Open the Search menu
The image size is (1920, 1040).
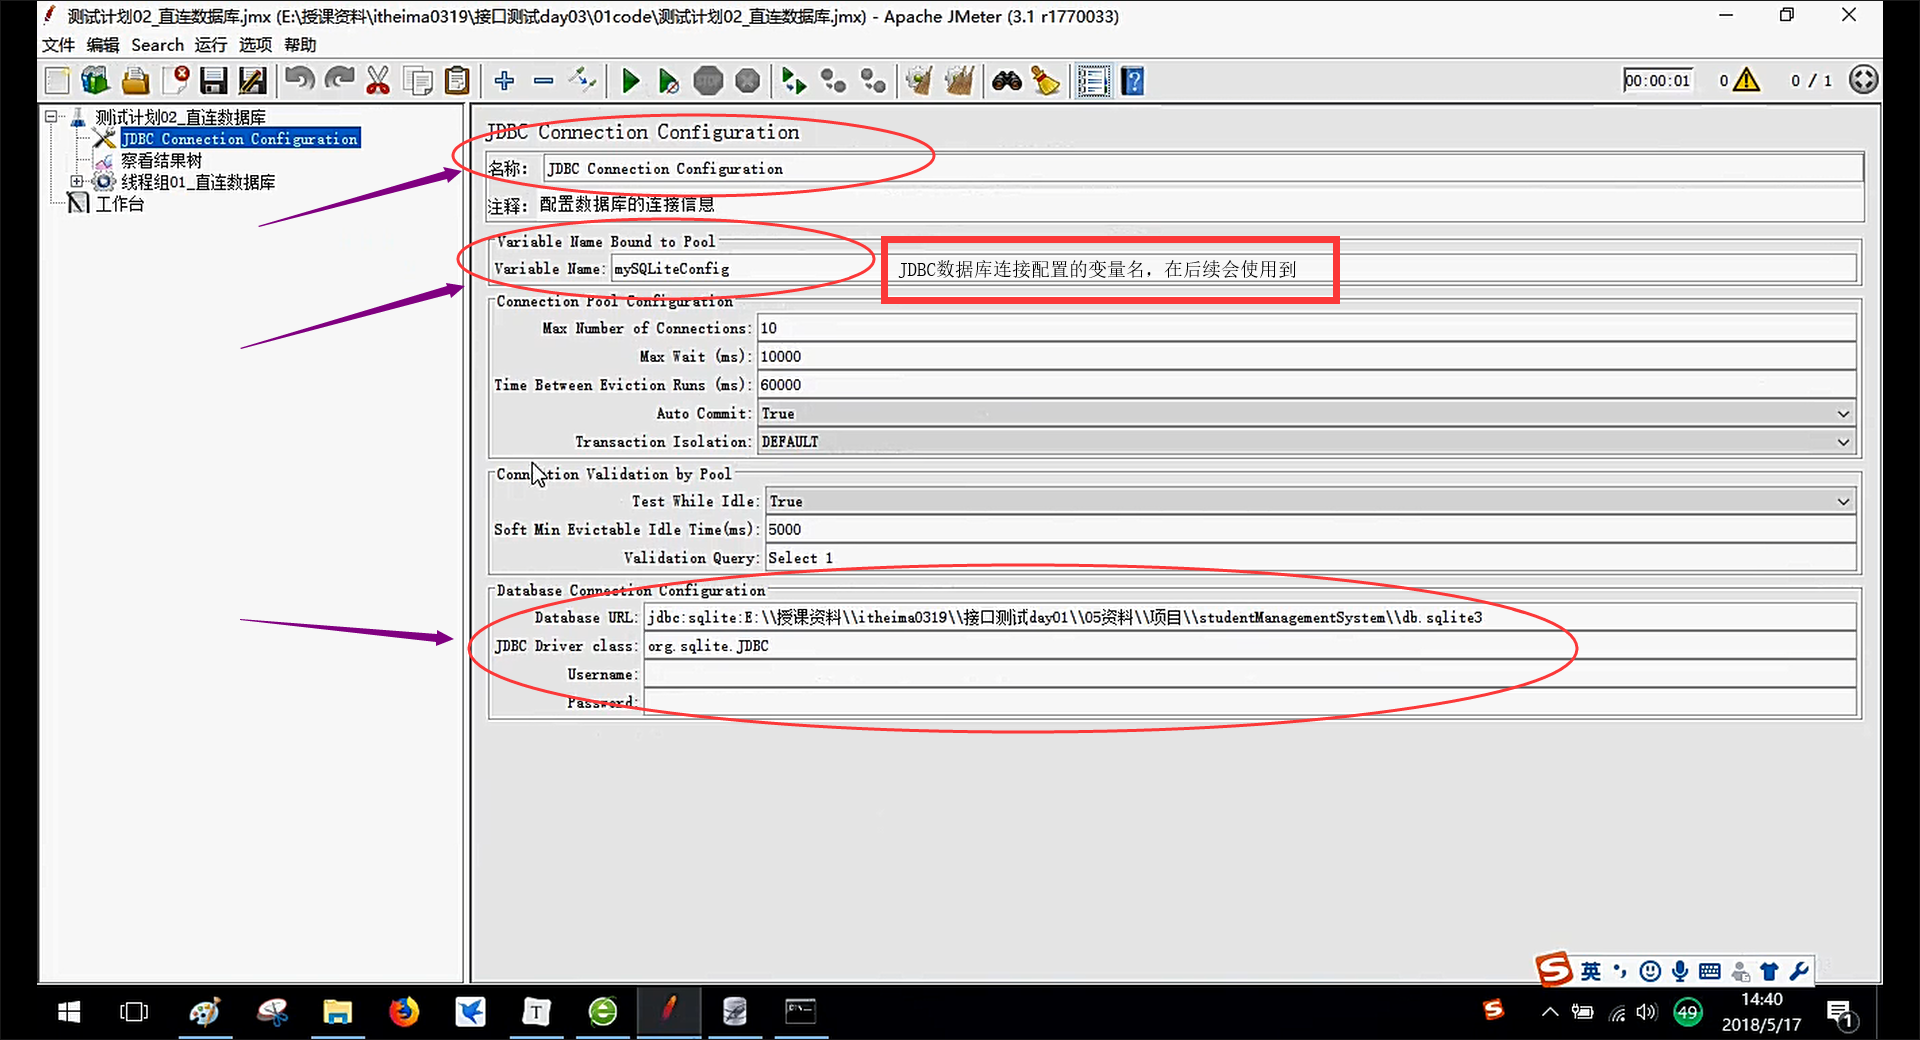[157, 45]
